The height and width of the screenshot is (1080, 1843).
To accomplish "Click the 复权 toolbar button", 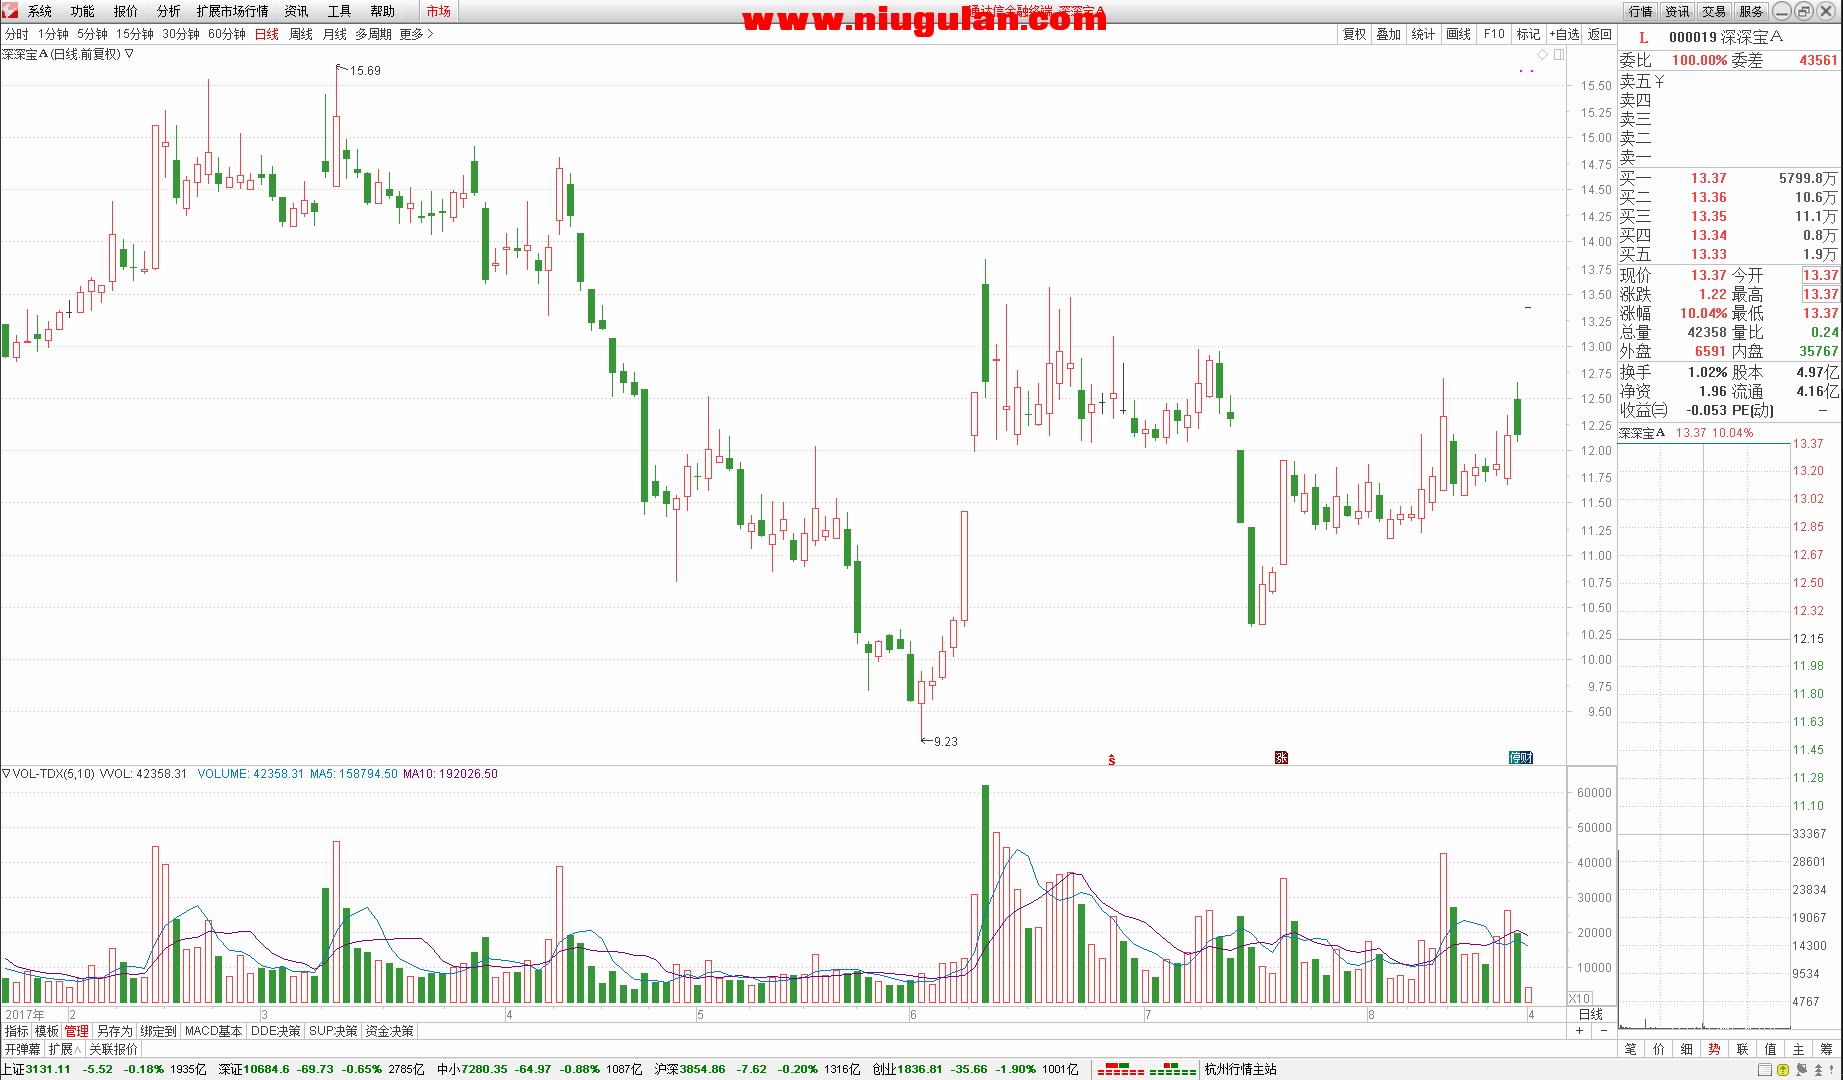I will tap(1355, 34).
